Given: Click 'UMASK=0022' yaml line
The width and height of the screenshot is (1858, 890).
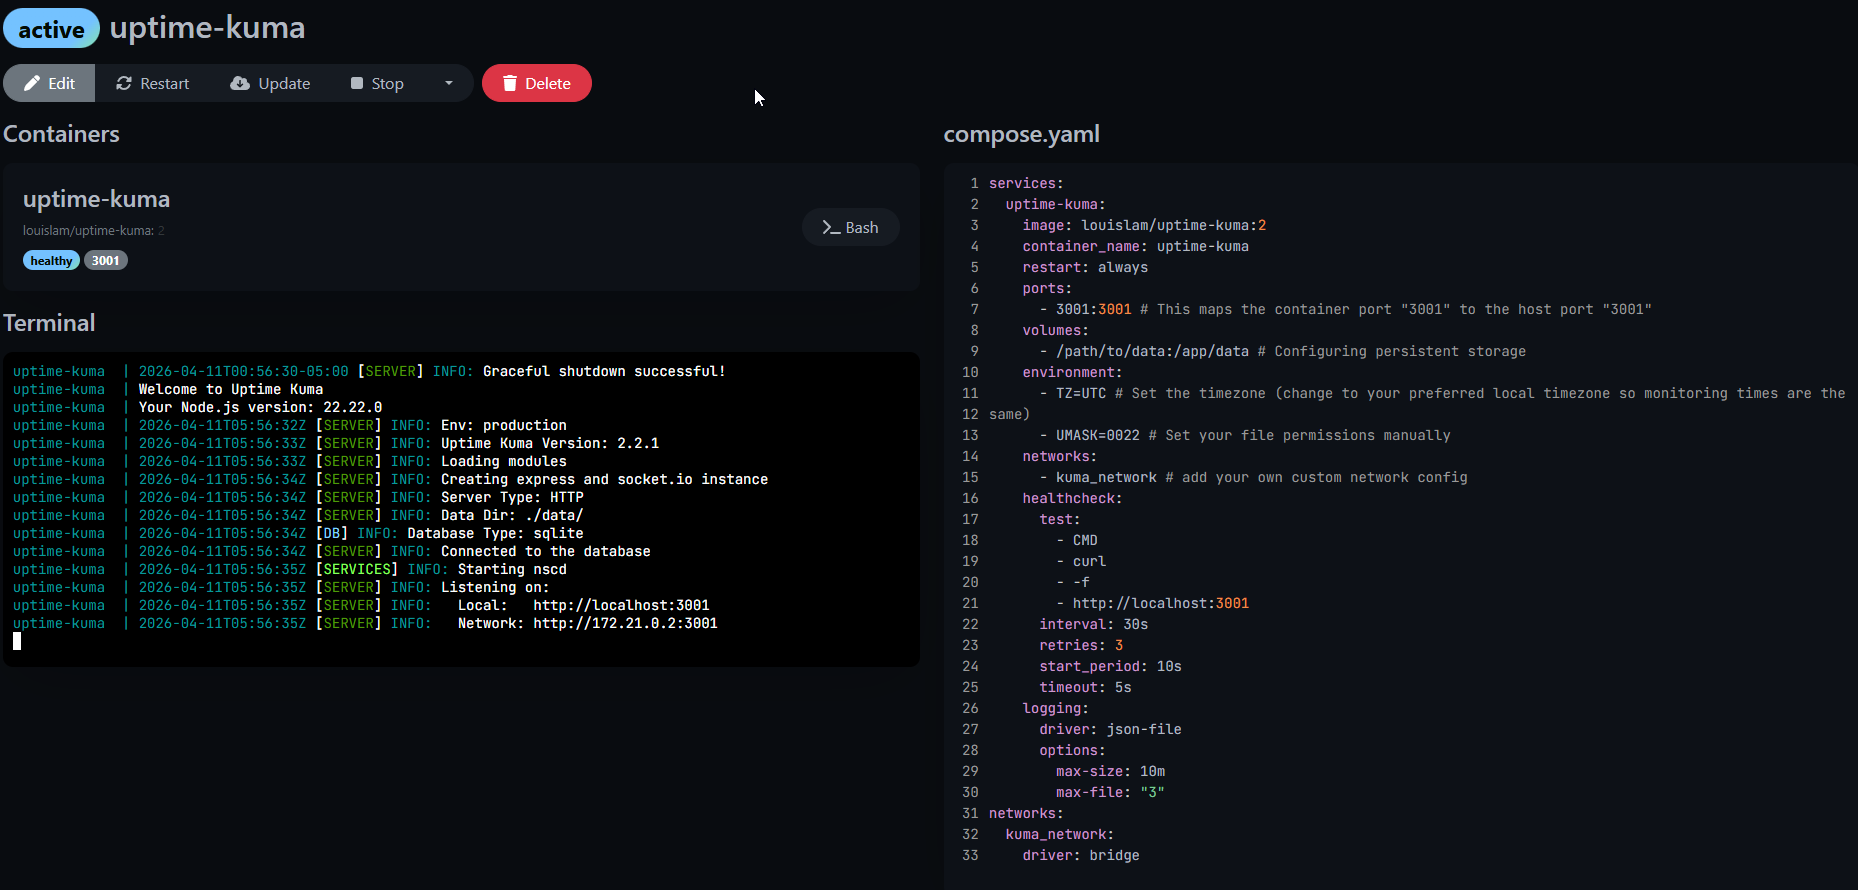Looking at the screenshot, I should 1244,435.
